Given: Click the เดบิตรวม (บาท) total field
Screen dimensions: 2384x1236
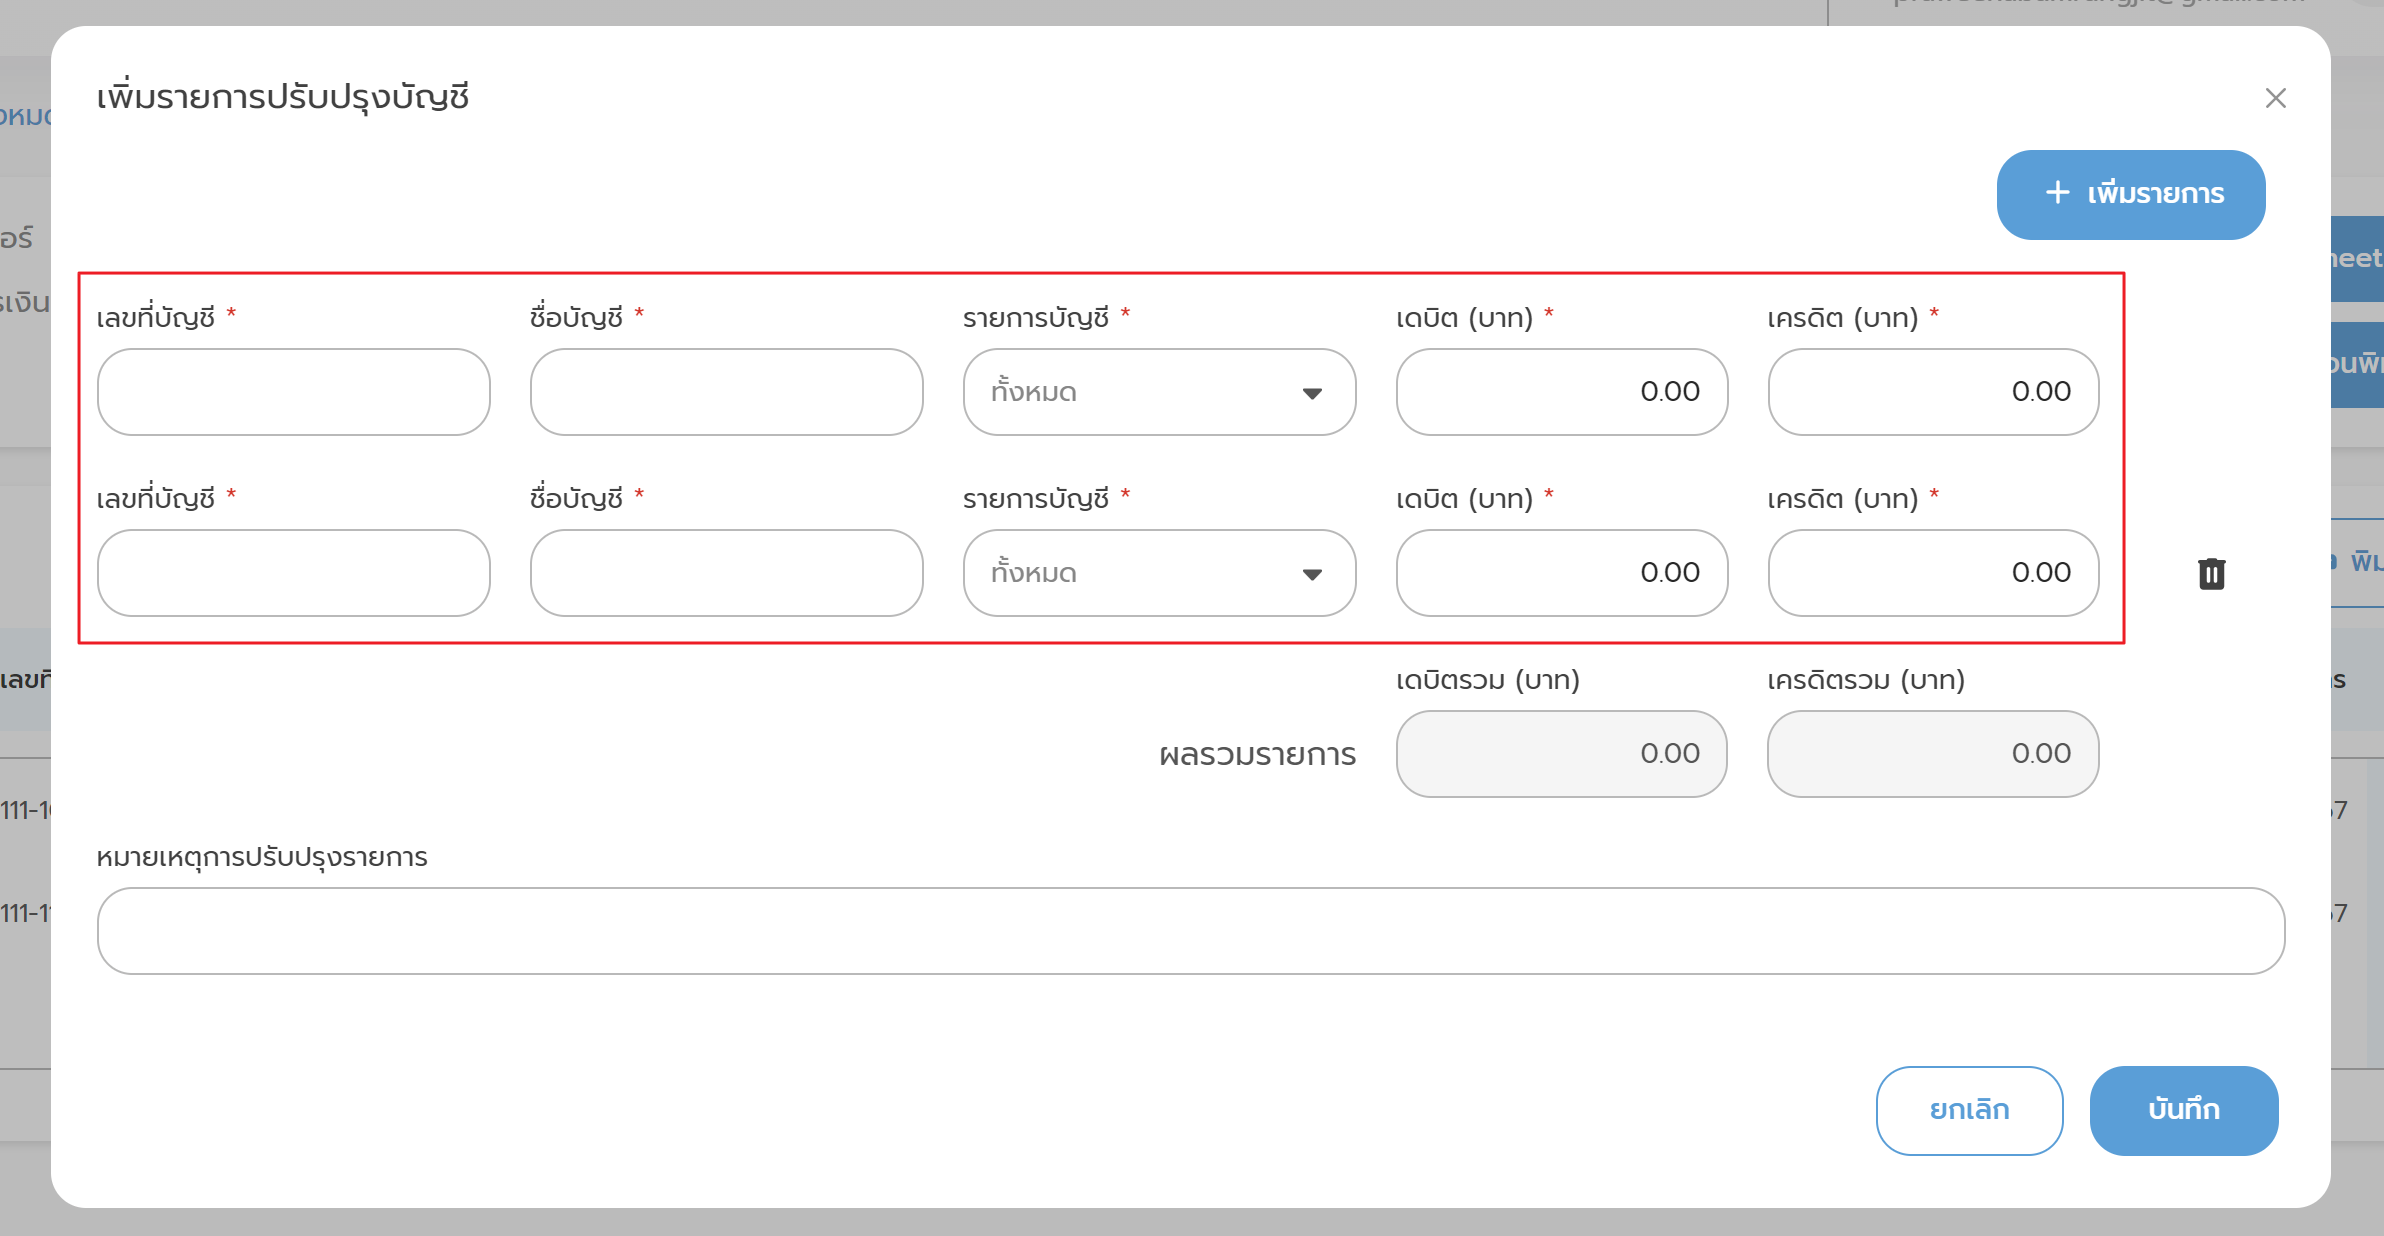Looking at the screenshot, I should click(x=1561, y=754).
